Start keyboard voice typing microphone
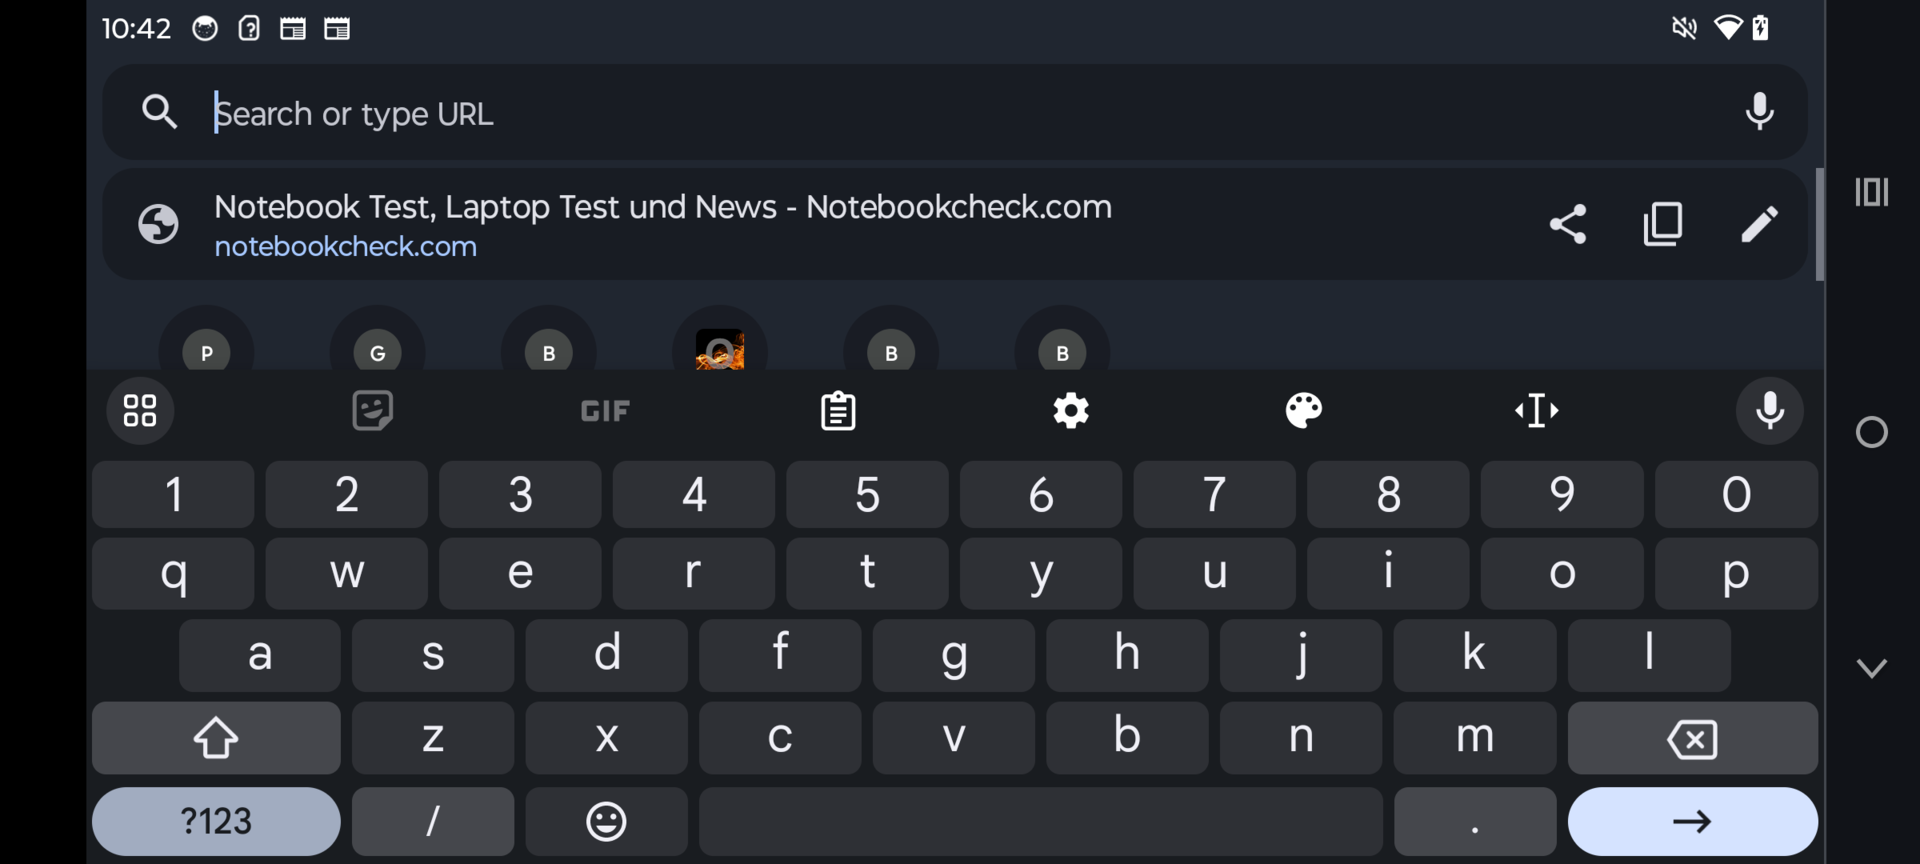This screenshot has height=864, width=1920. 1769,411
